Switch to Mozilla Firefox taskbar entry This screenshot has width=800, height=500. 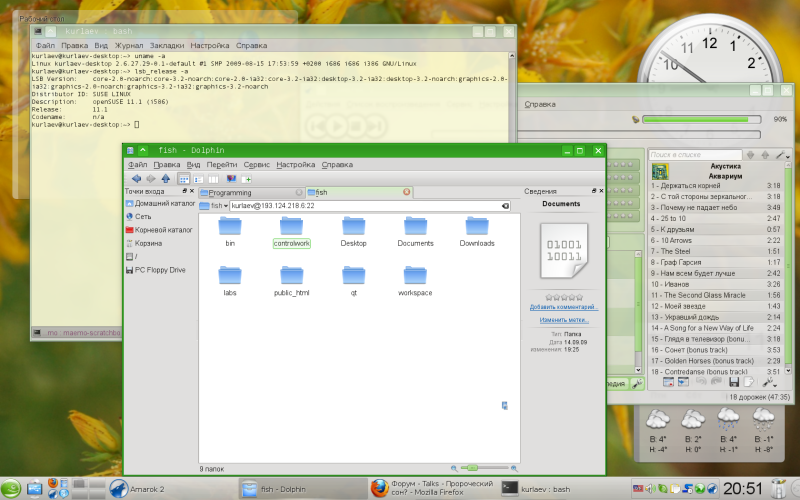click(432, 488)
